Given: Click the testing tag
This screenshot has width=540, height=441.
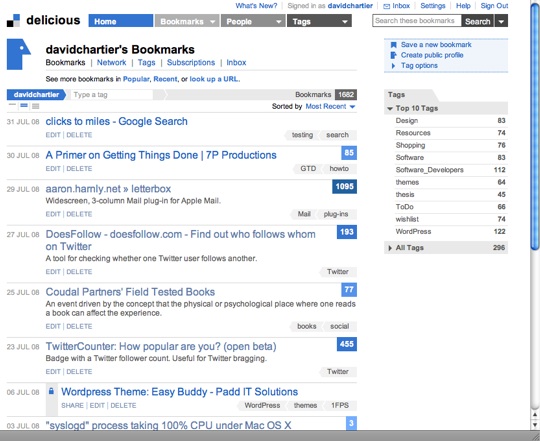Looking at the screenshot, I should click(302, 135).
